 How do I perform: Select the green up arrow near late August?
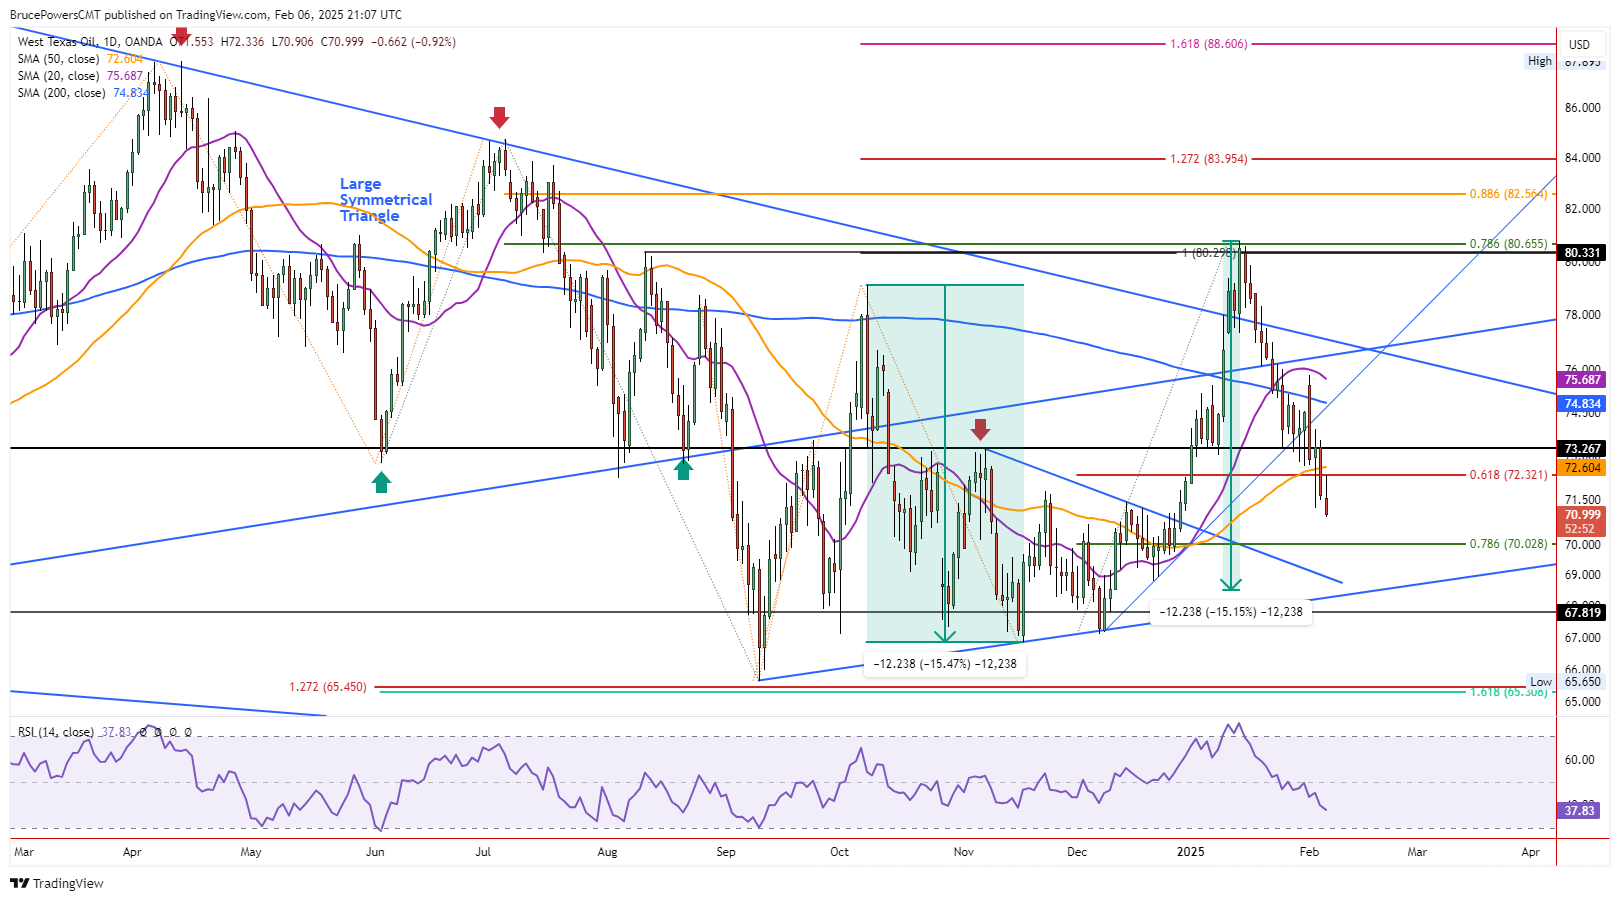683,469
